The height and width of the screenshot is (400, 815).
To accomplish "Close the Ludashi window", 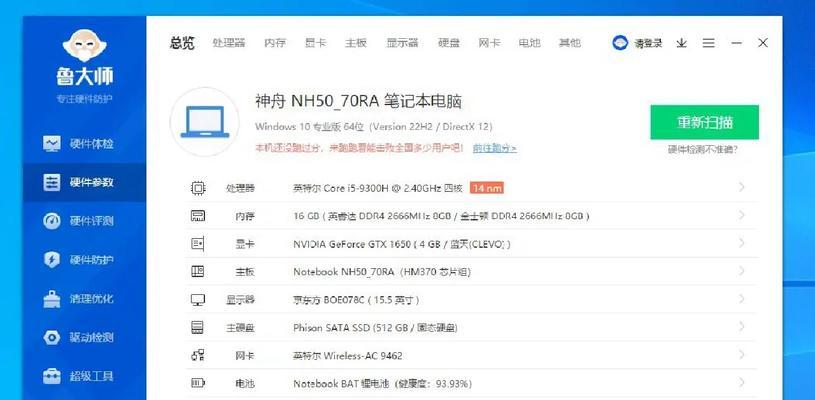I will [x=763, y=43].
